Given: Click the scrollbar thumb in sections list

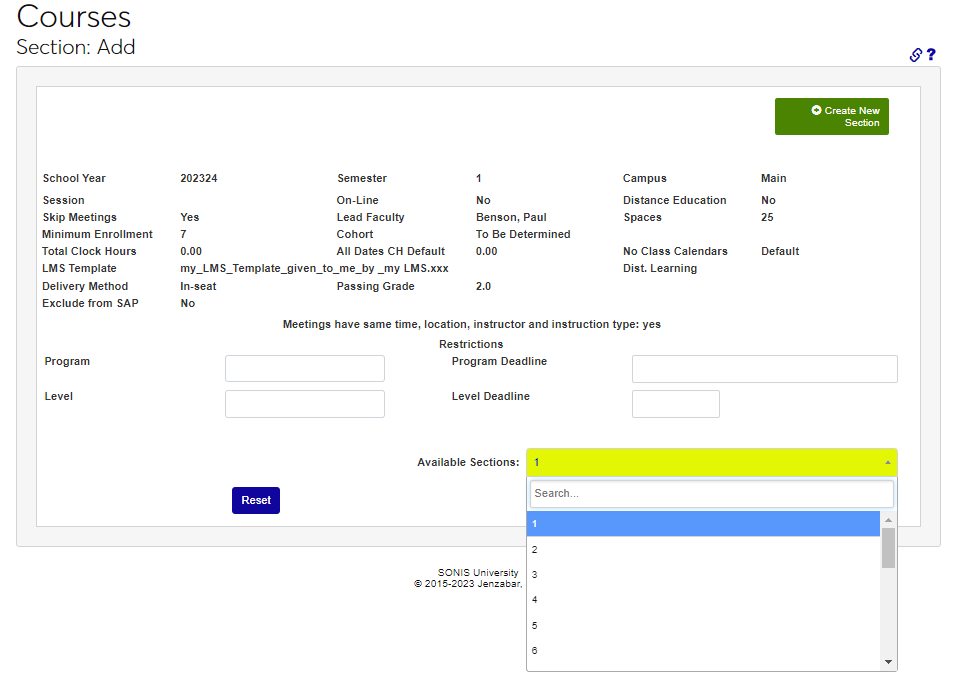Looking at the screenshot, I should point(888,547).
